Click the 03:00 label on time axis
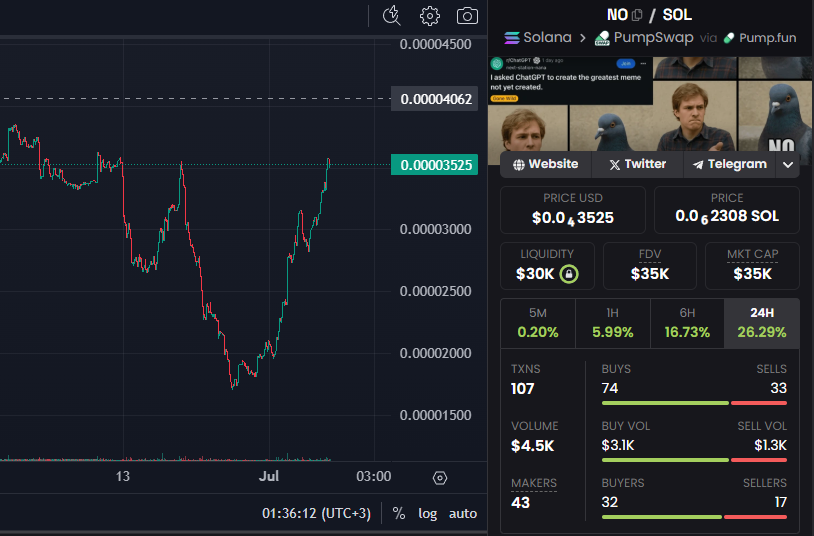Screen dimensions: 814x536 373,476
